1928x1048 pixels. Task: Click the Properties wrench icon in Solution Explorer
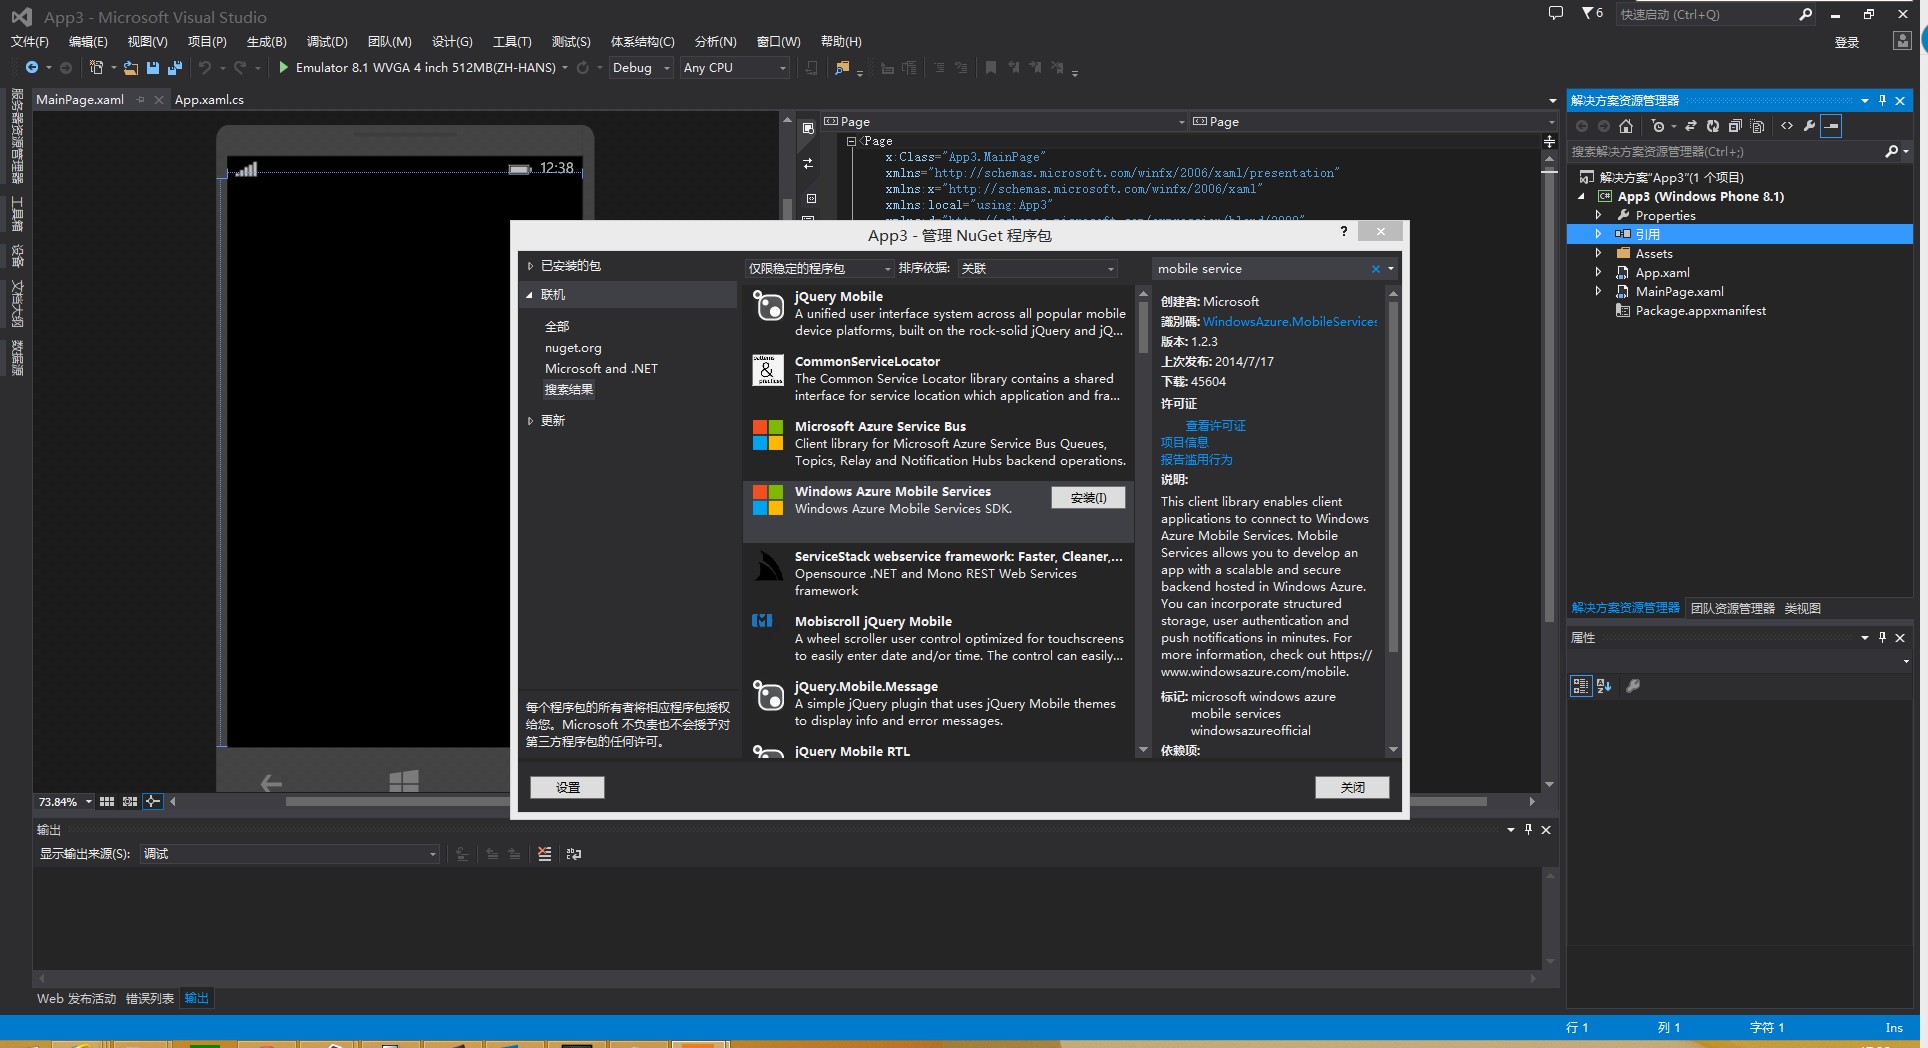[x=1809, y=126]
